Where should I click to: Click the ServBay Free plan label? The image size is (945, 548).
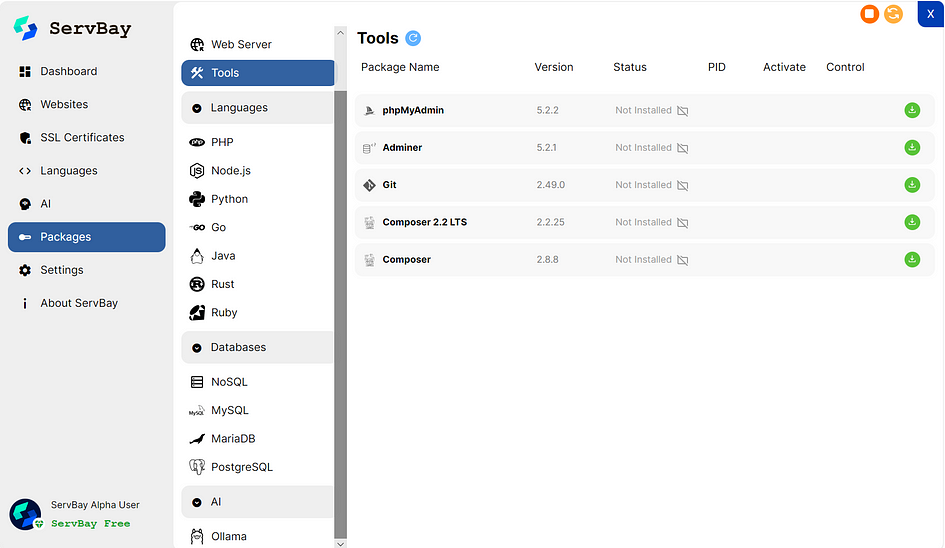[90, 523]
